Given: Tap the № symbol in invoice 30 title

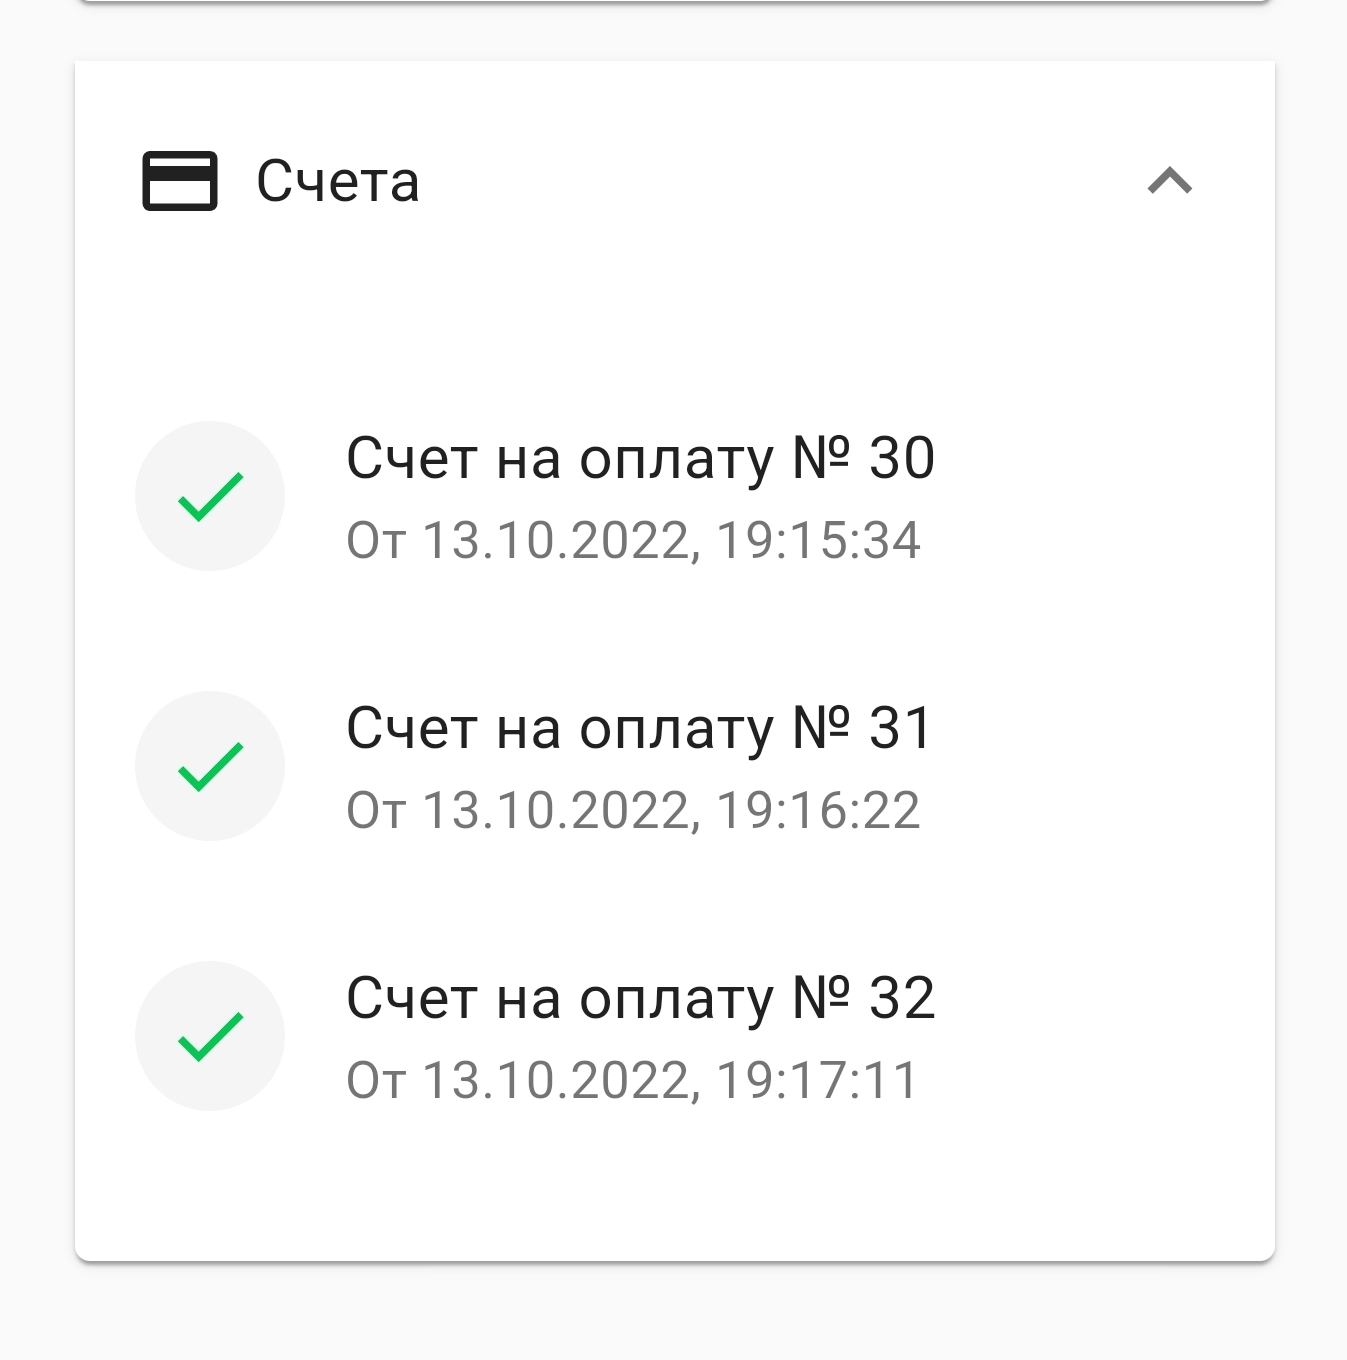Looking at the screenshot, I should (821, 459).
